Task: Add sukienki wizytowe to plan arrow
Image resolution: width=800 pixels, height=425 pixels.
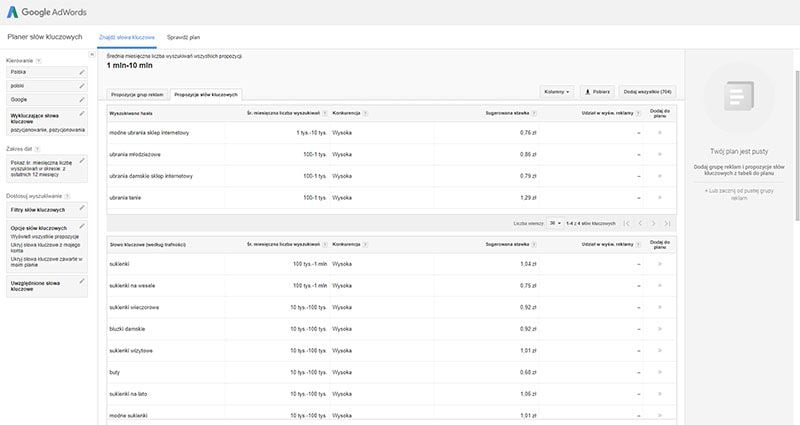Action: pos(660,351)
